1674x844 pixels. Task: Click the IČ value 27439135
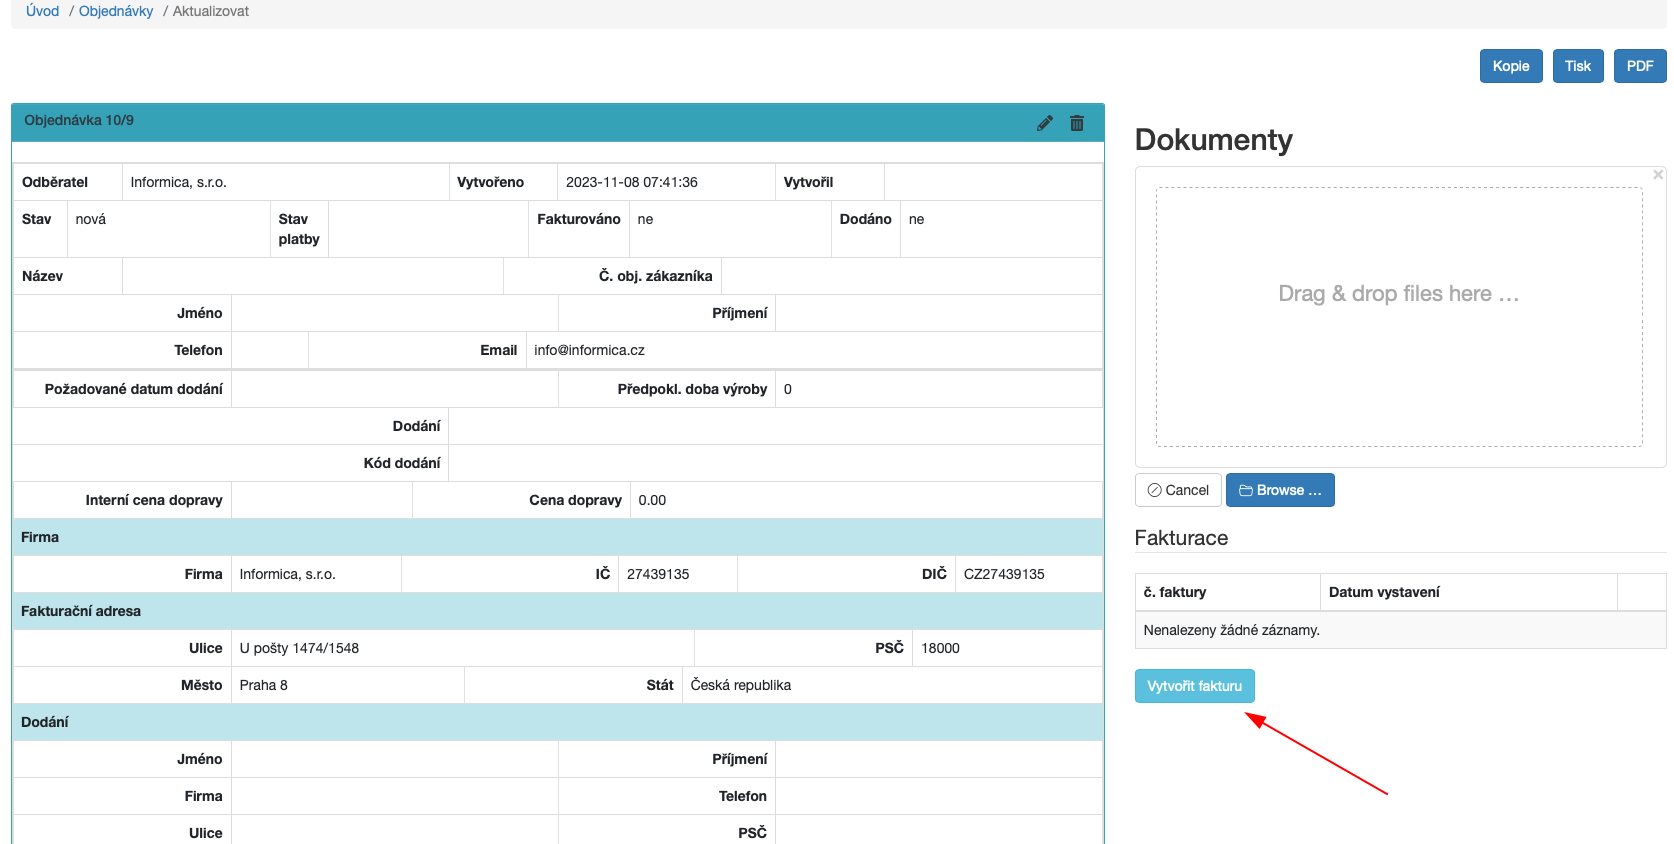658,574
